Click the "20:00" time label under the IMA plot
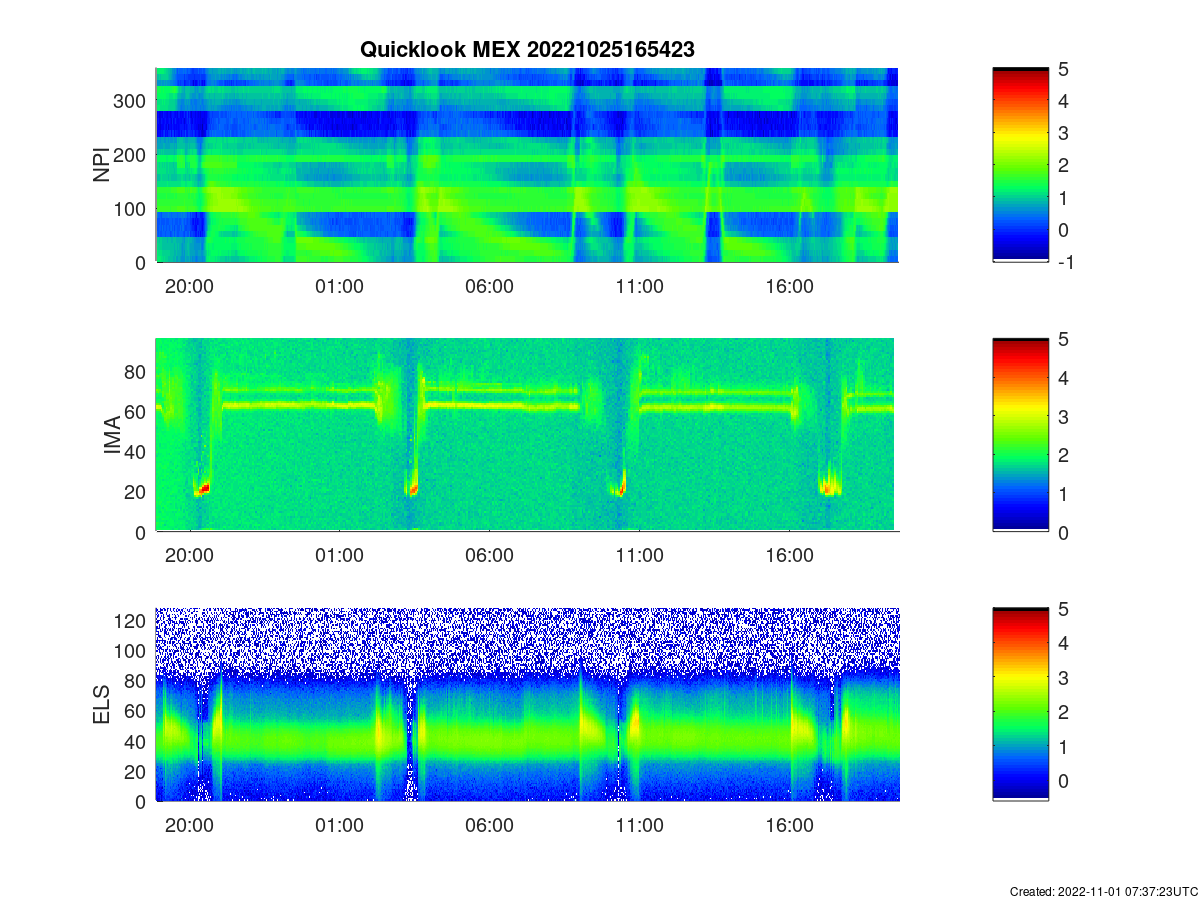 point(189,557)
